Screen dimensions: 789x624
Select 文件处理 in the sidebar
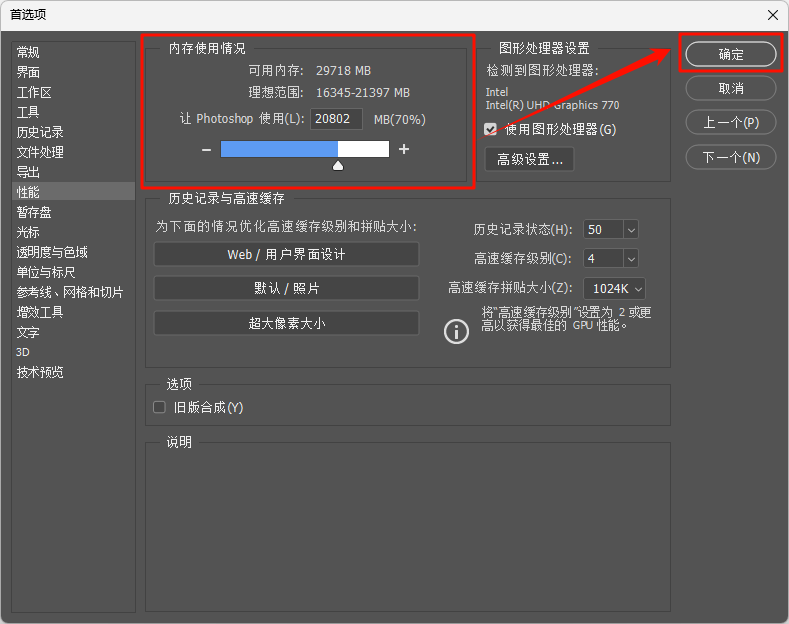[x=40, y=152]
